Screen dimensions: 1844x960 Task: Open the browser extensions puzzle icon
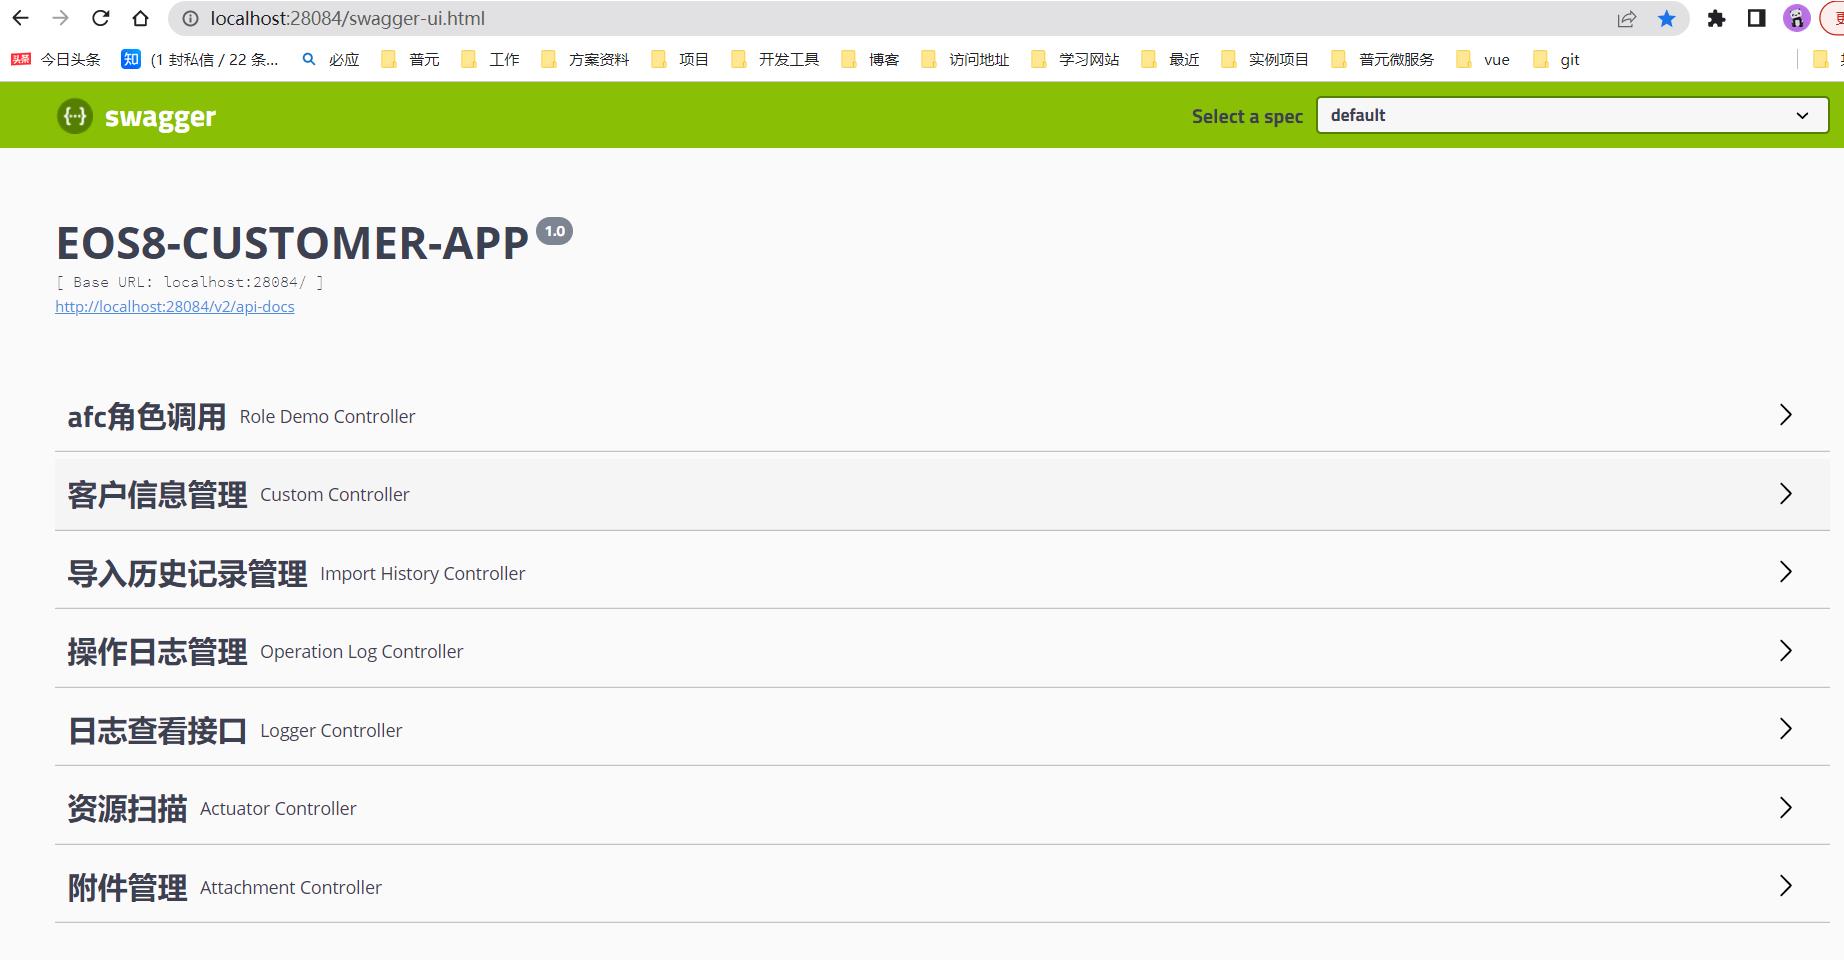click(x=1716, y=18)
